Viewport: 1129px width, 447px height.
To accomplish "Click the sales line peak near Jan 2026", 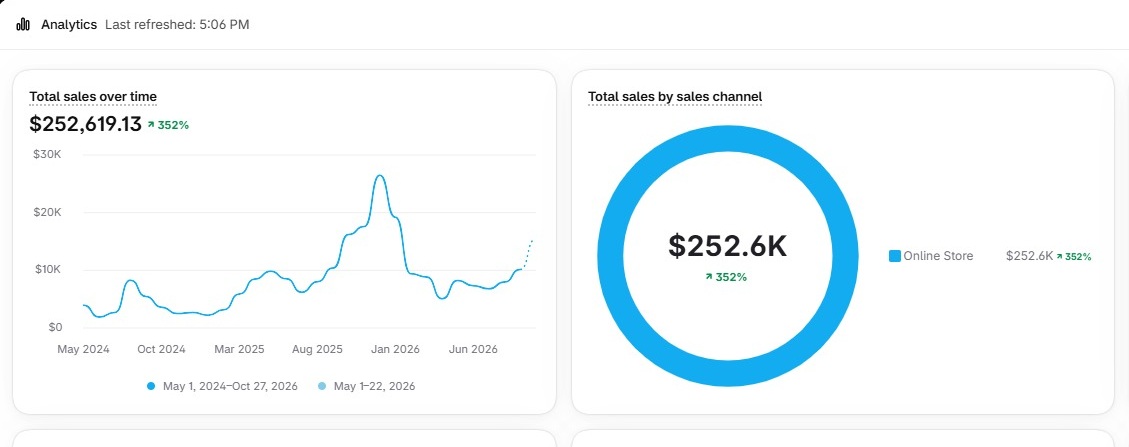I will [379, 176].
